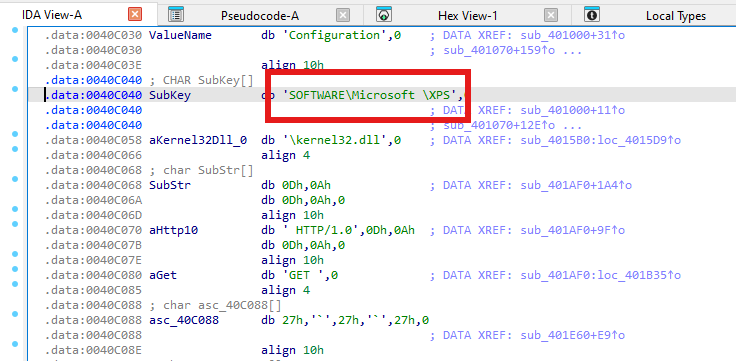Screen dimensions: 736x361
Task: Follow the sub_401000+11 cross reference
Action: [x=570, y=110]
